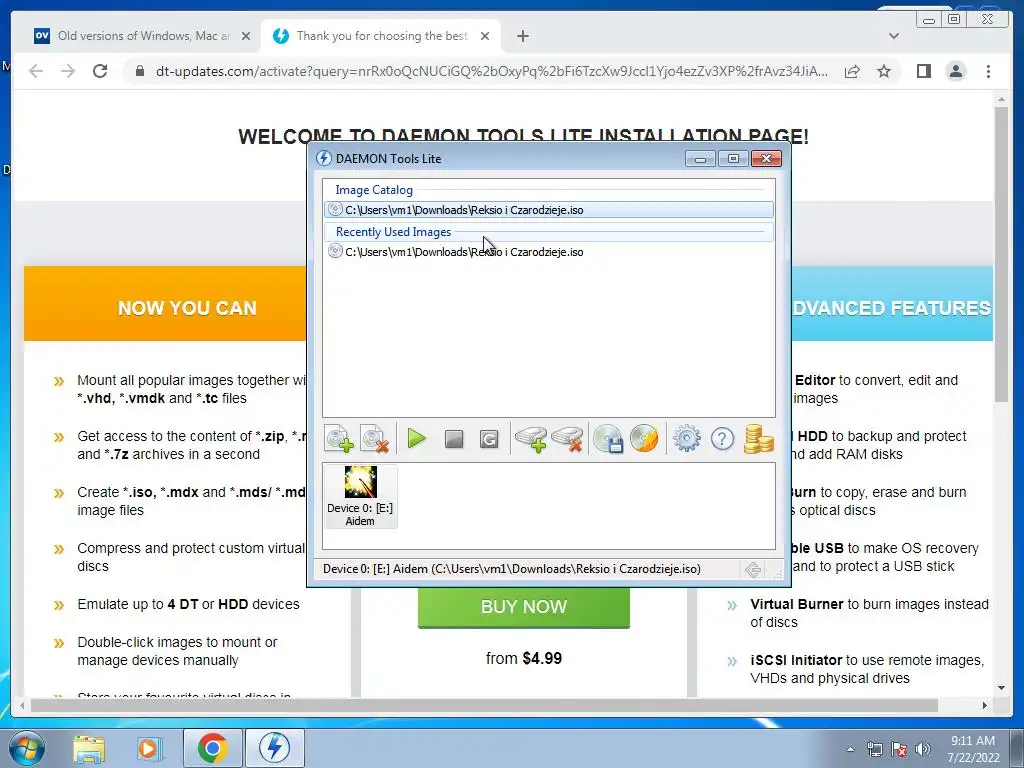Click the NOW YOU CAN orange banner

tap(165, 304)
